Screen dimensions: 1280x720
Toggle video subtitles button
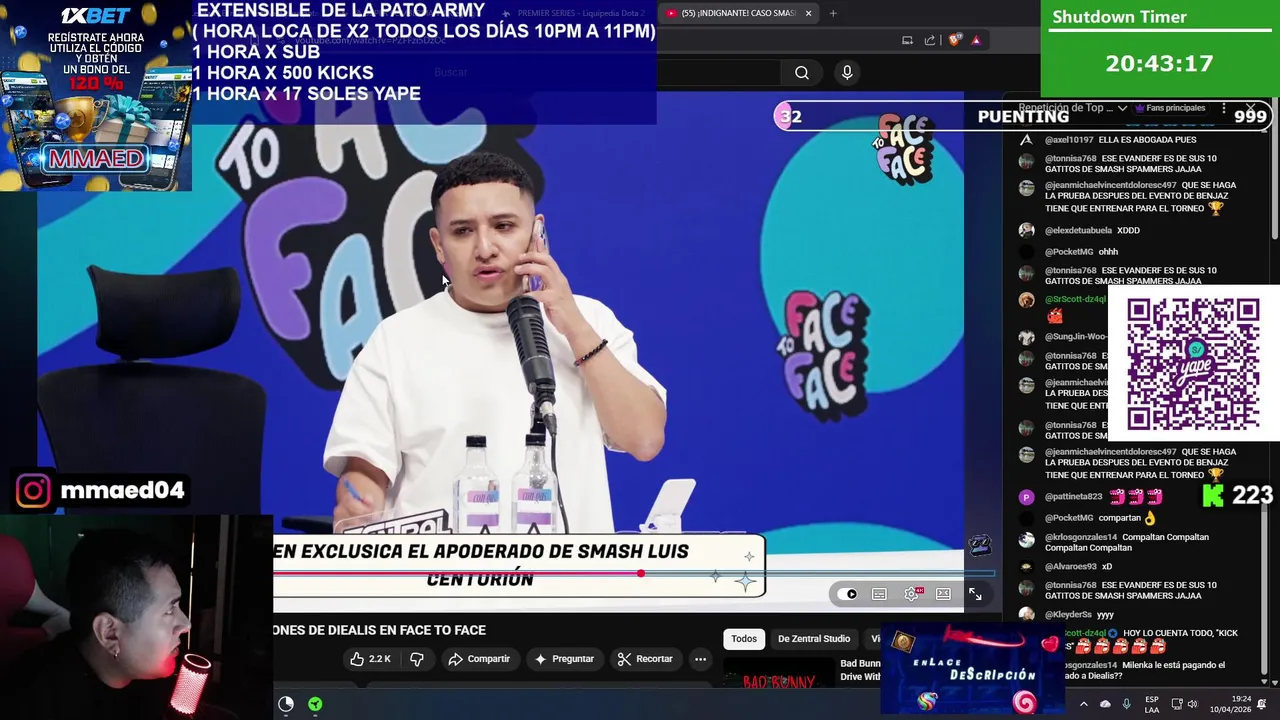click(x=879, y=594)
